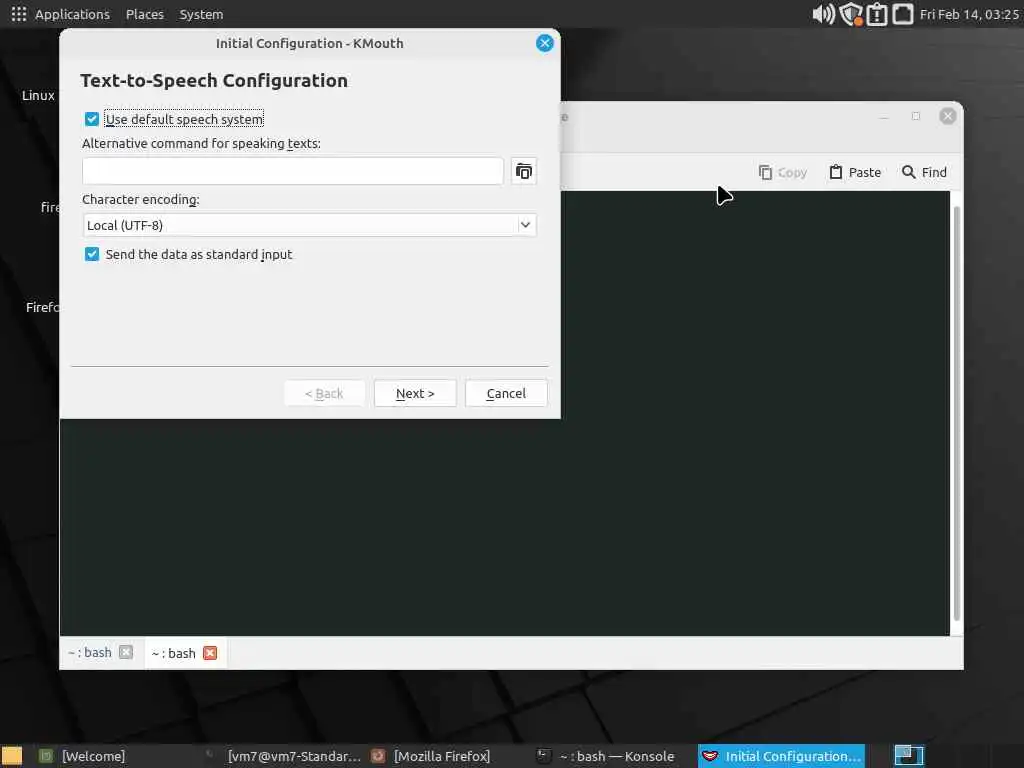Close the first bash tab with its X icon
Image resolution: width=1024 pixels, height=768 pixels.
(126, 652)
